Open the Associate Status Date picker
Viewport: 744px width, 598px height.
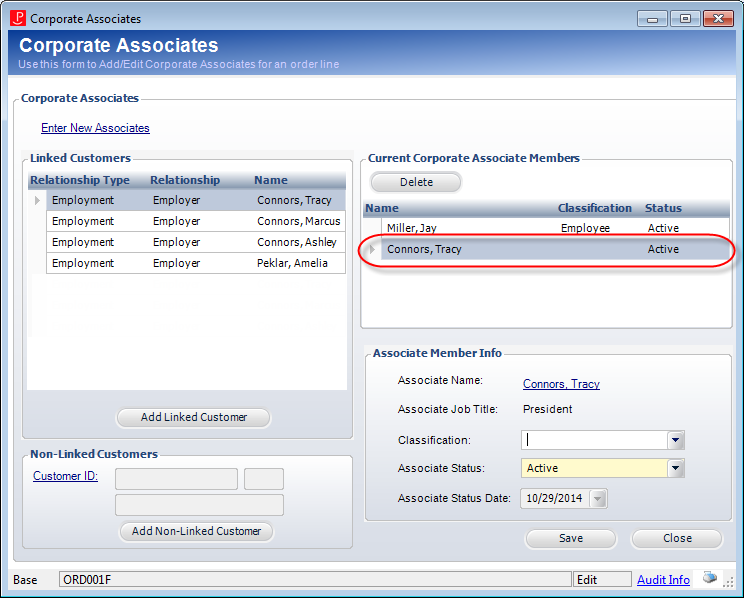(598, 498)
